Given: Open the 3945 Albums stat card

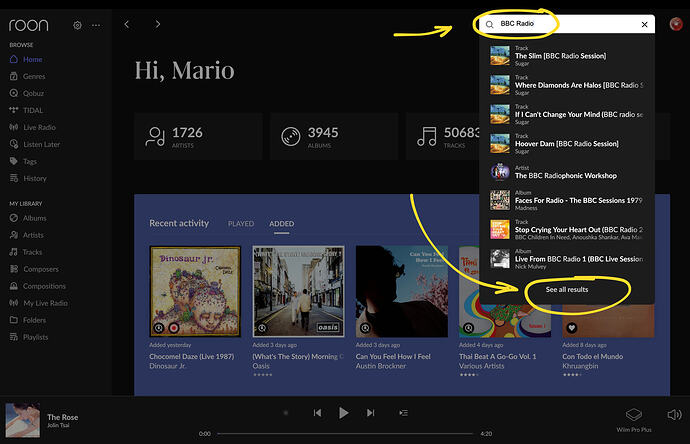Looking at the screenshot, I should [x=334, y=136].
